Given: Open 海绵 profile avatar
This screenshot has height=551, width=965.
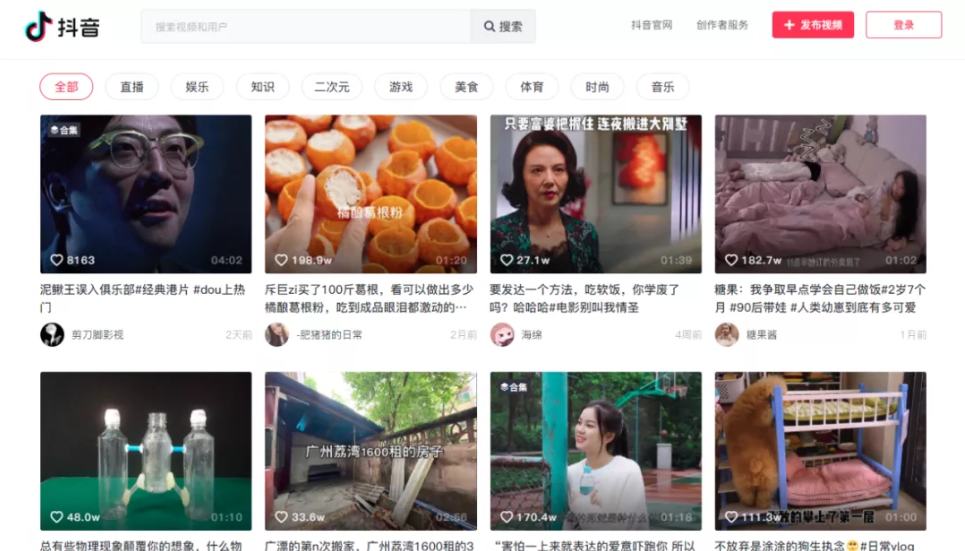Looking at the screenshot, I should point(502,335).
